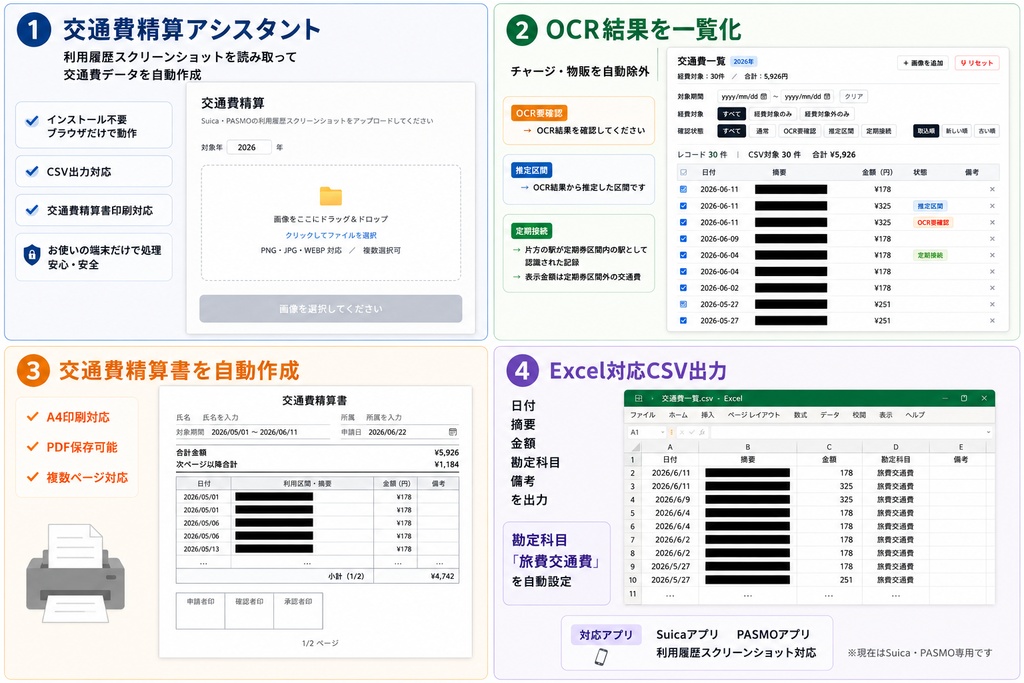1024x683 pixels.
Task: Open the calendar picker in the end date field
Action: (x=827, y=97)
